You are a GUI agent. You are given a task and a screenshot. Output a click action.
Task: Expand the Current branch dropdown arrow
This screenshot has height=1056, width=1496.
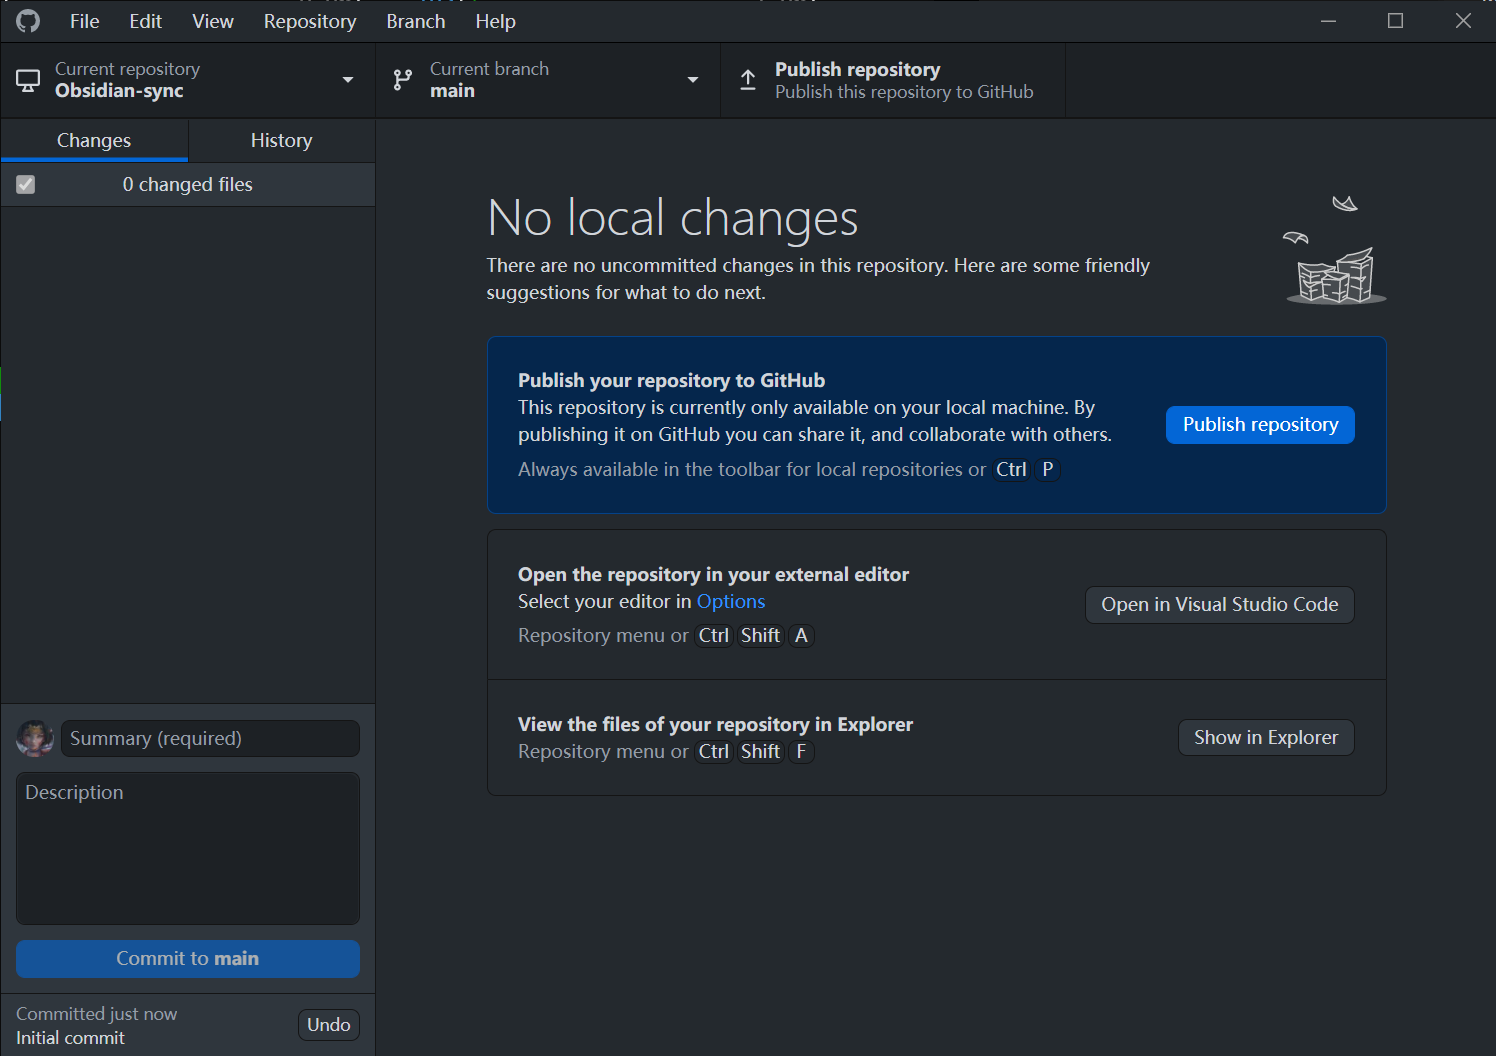693,80
